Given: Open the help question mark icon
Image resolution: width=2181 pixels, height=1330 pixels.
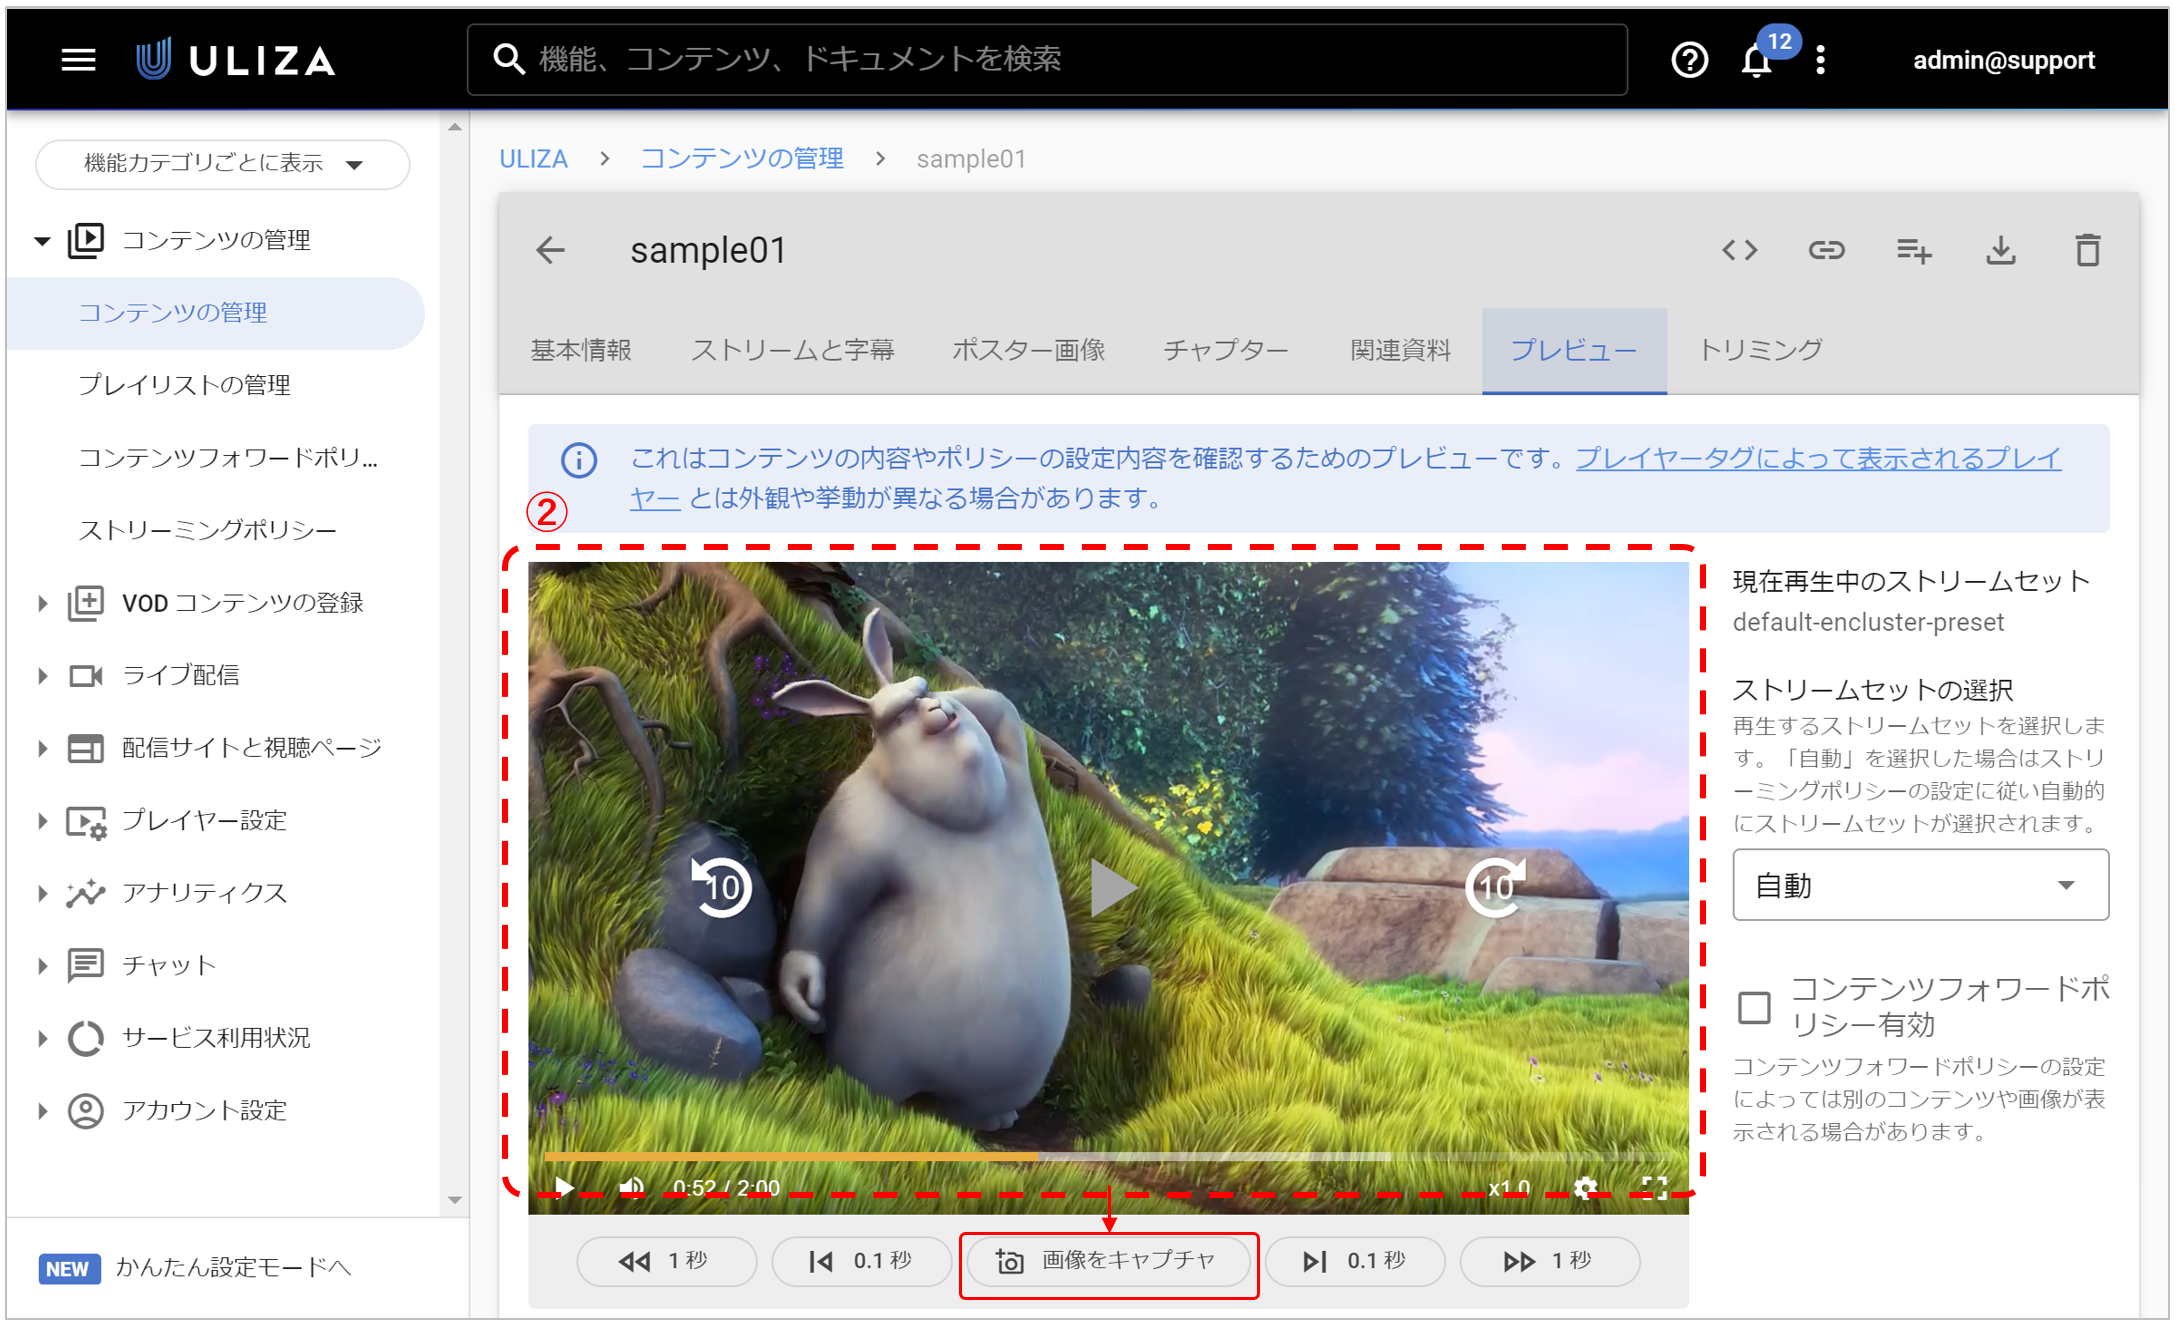Looking at the screenshot, I should pyautogui.click(x=1689, y=60).
